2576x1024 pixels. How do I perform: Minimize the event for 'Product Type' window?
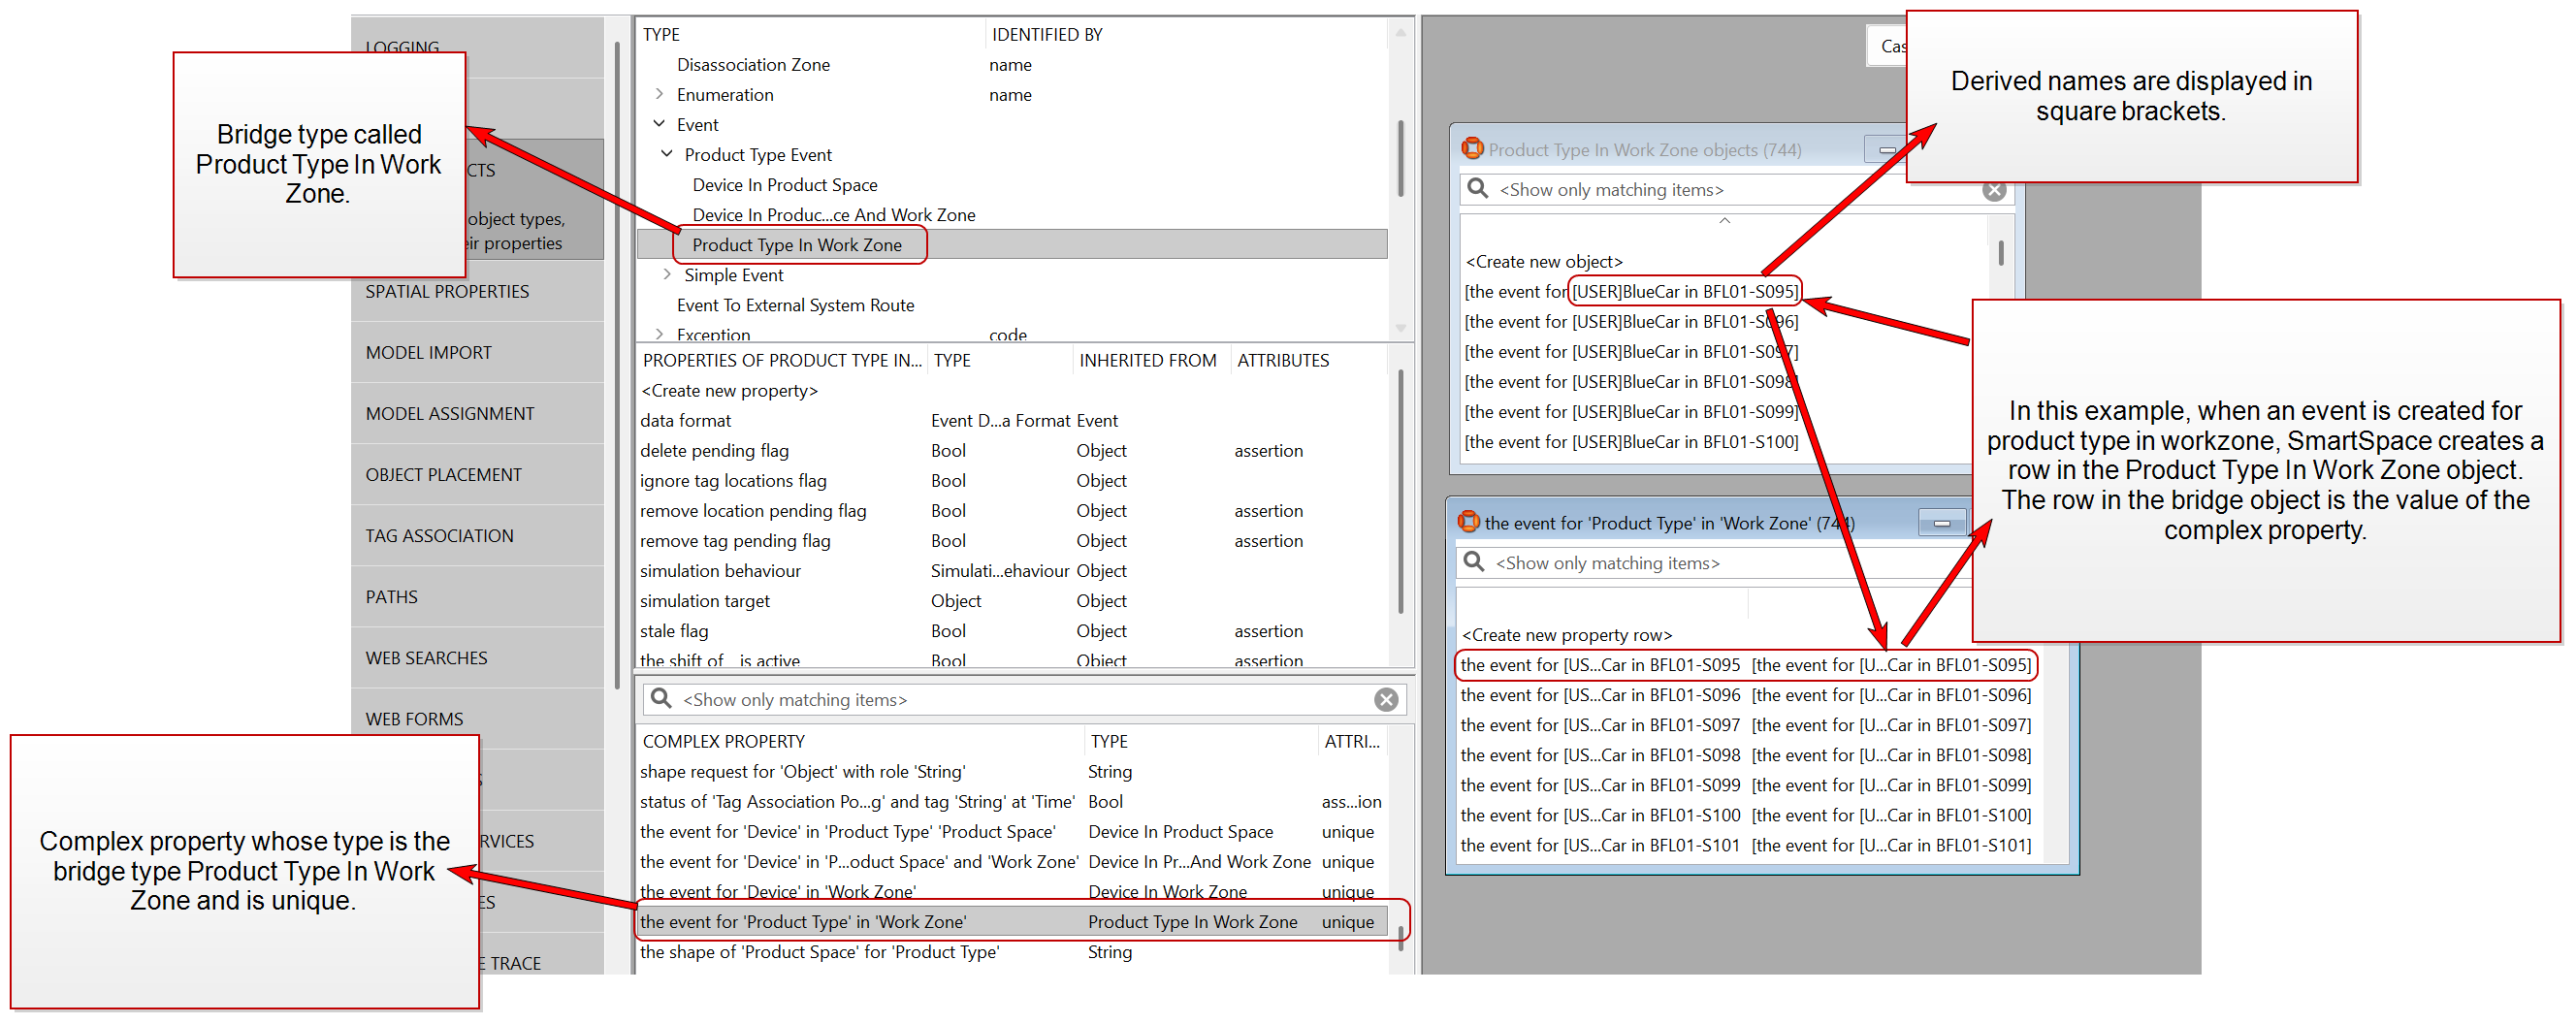pyautogui.click(x=1942, y=523)
